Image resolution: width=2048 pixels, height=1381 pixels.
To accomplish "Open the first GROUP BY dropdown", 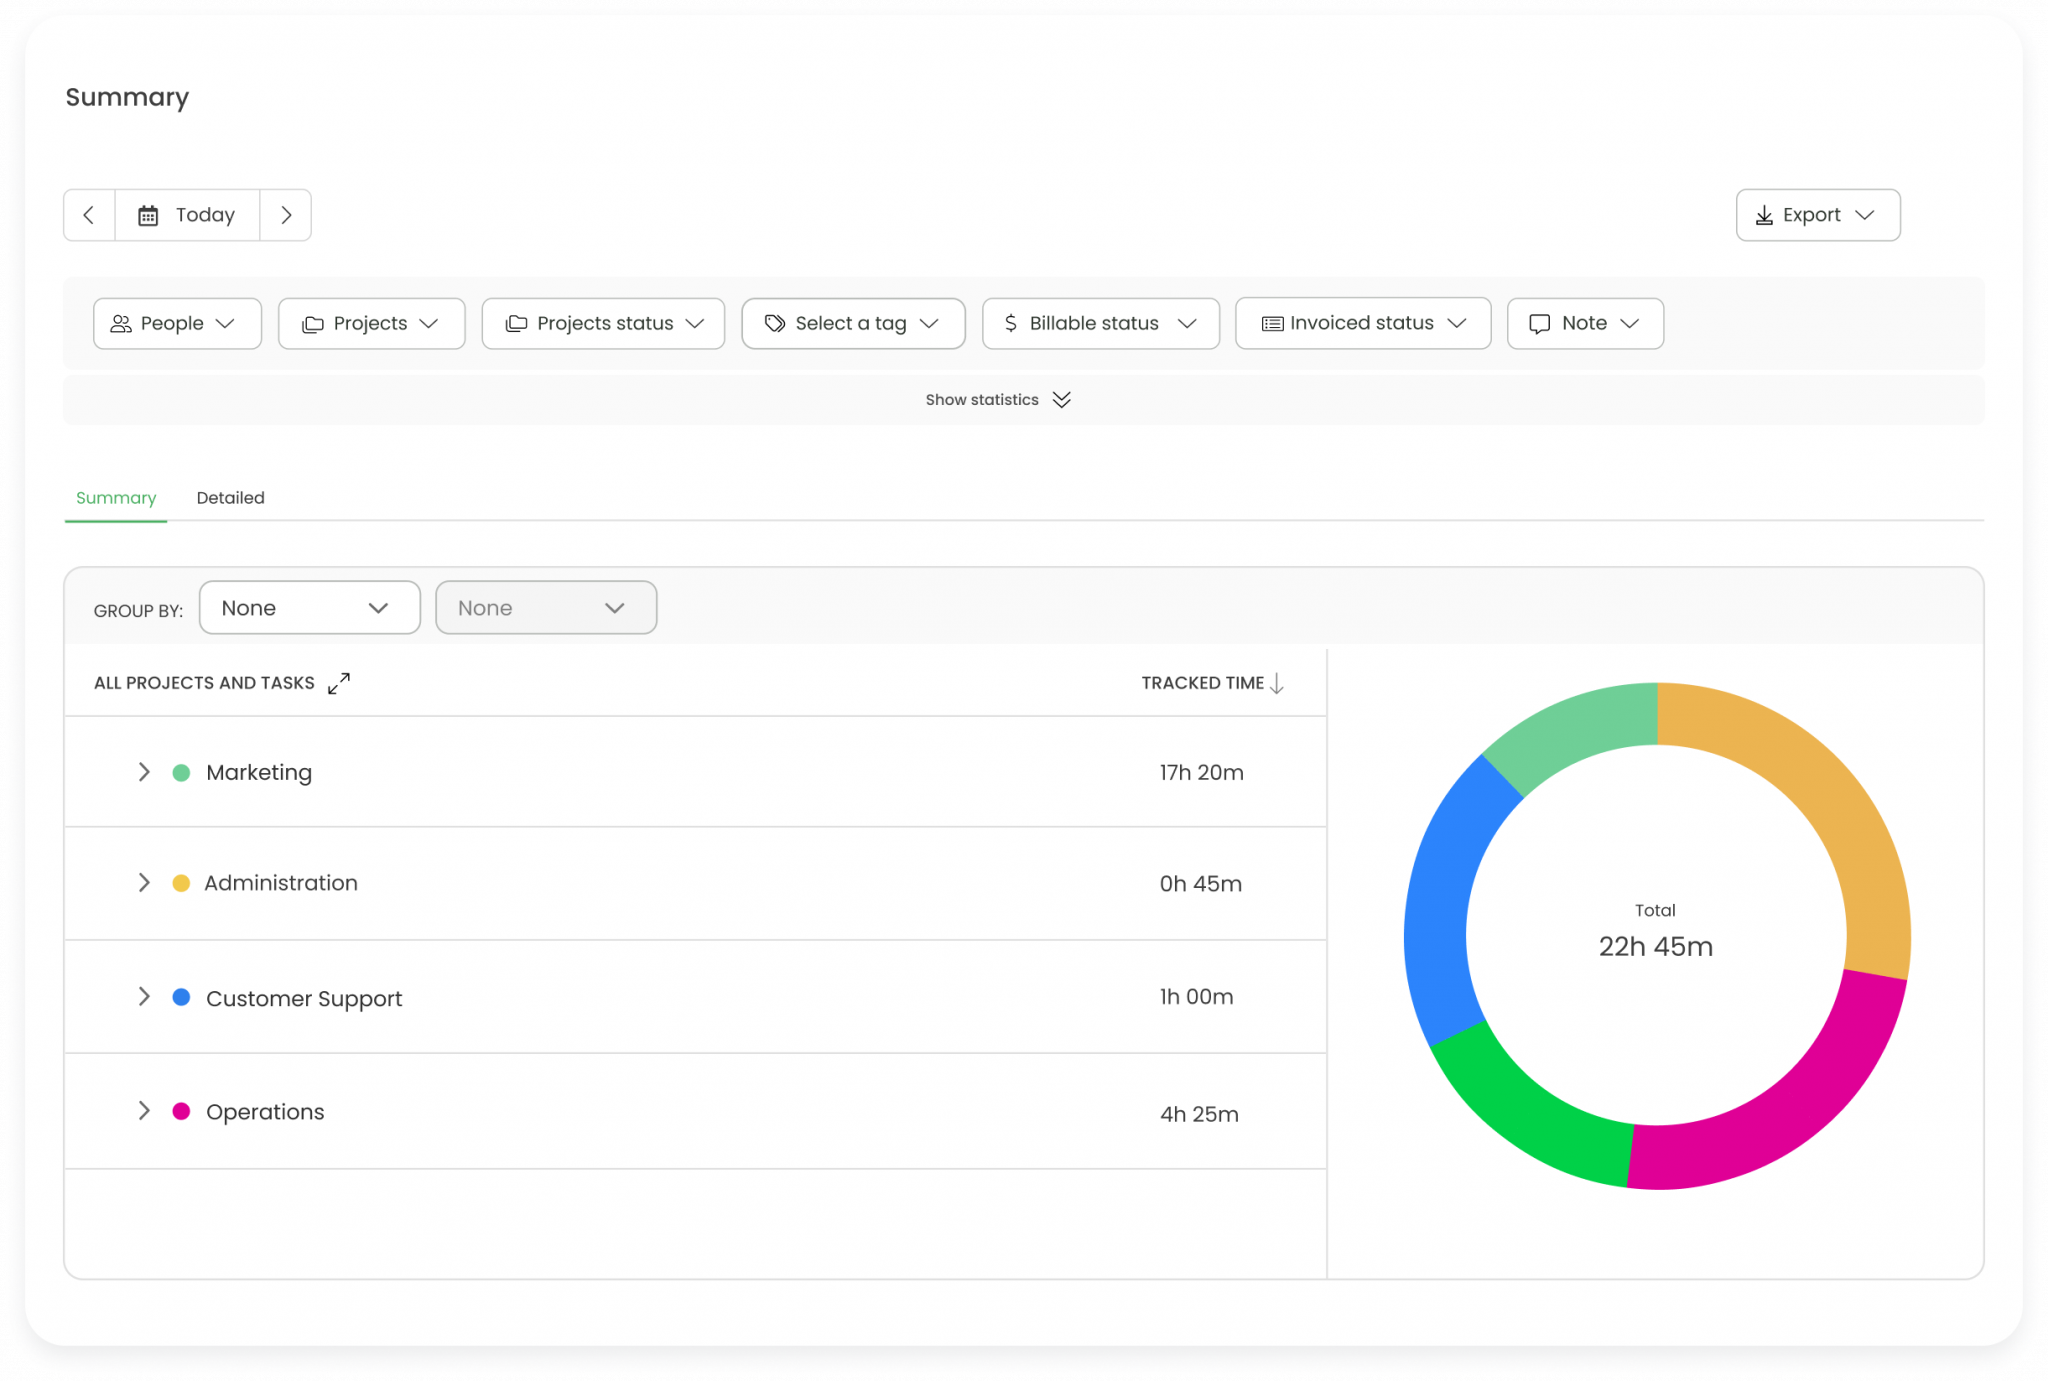I will (x=309, y=607).
